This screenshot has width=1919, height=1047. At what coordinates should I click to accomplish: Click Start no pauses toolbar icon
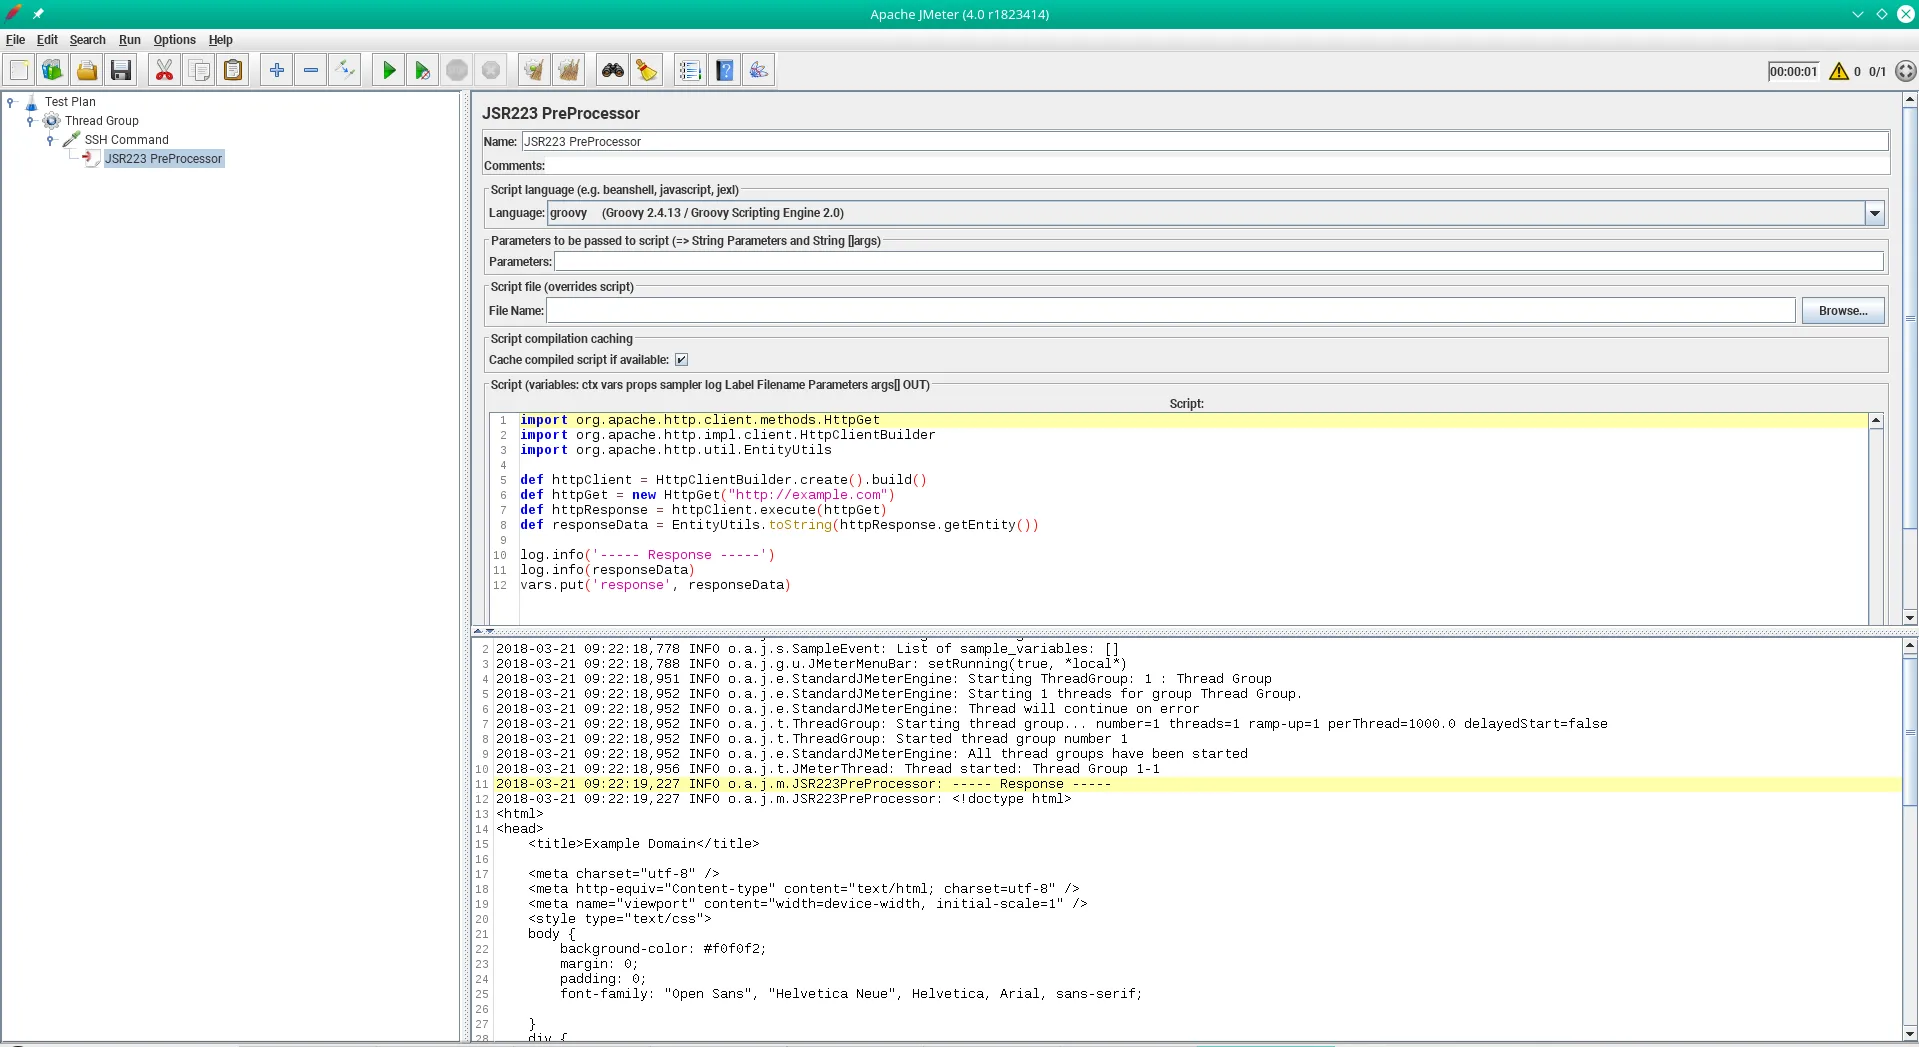click(x=423, y=70)
